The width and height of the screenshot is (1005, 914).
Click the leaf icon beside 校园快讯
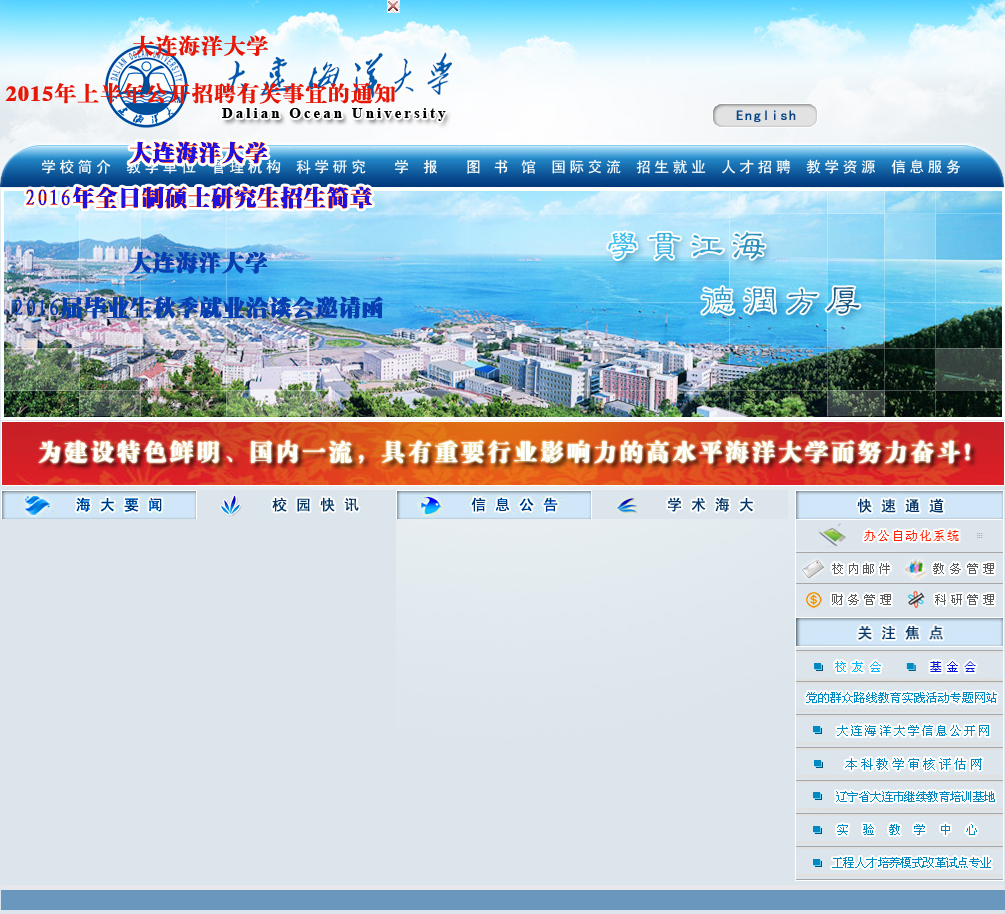pos(231,505)
